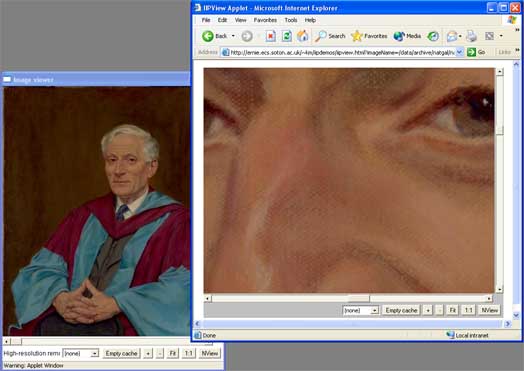This screenshot has height=371, width=524.
Task: Open the (none) dropdown in the IPView Applet
Action: tap(361, 311)
